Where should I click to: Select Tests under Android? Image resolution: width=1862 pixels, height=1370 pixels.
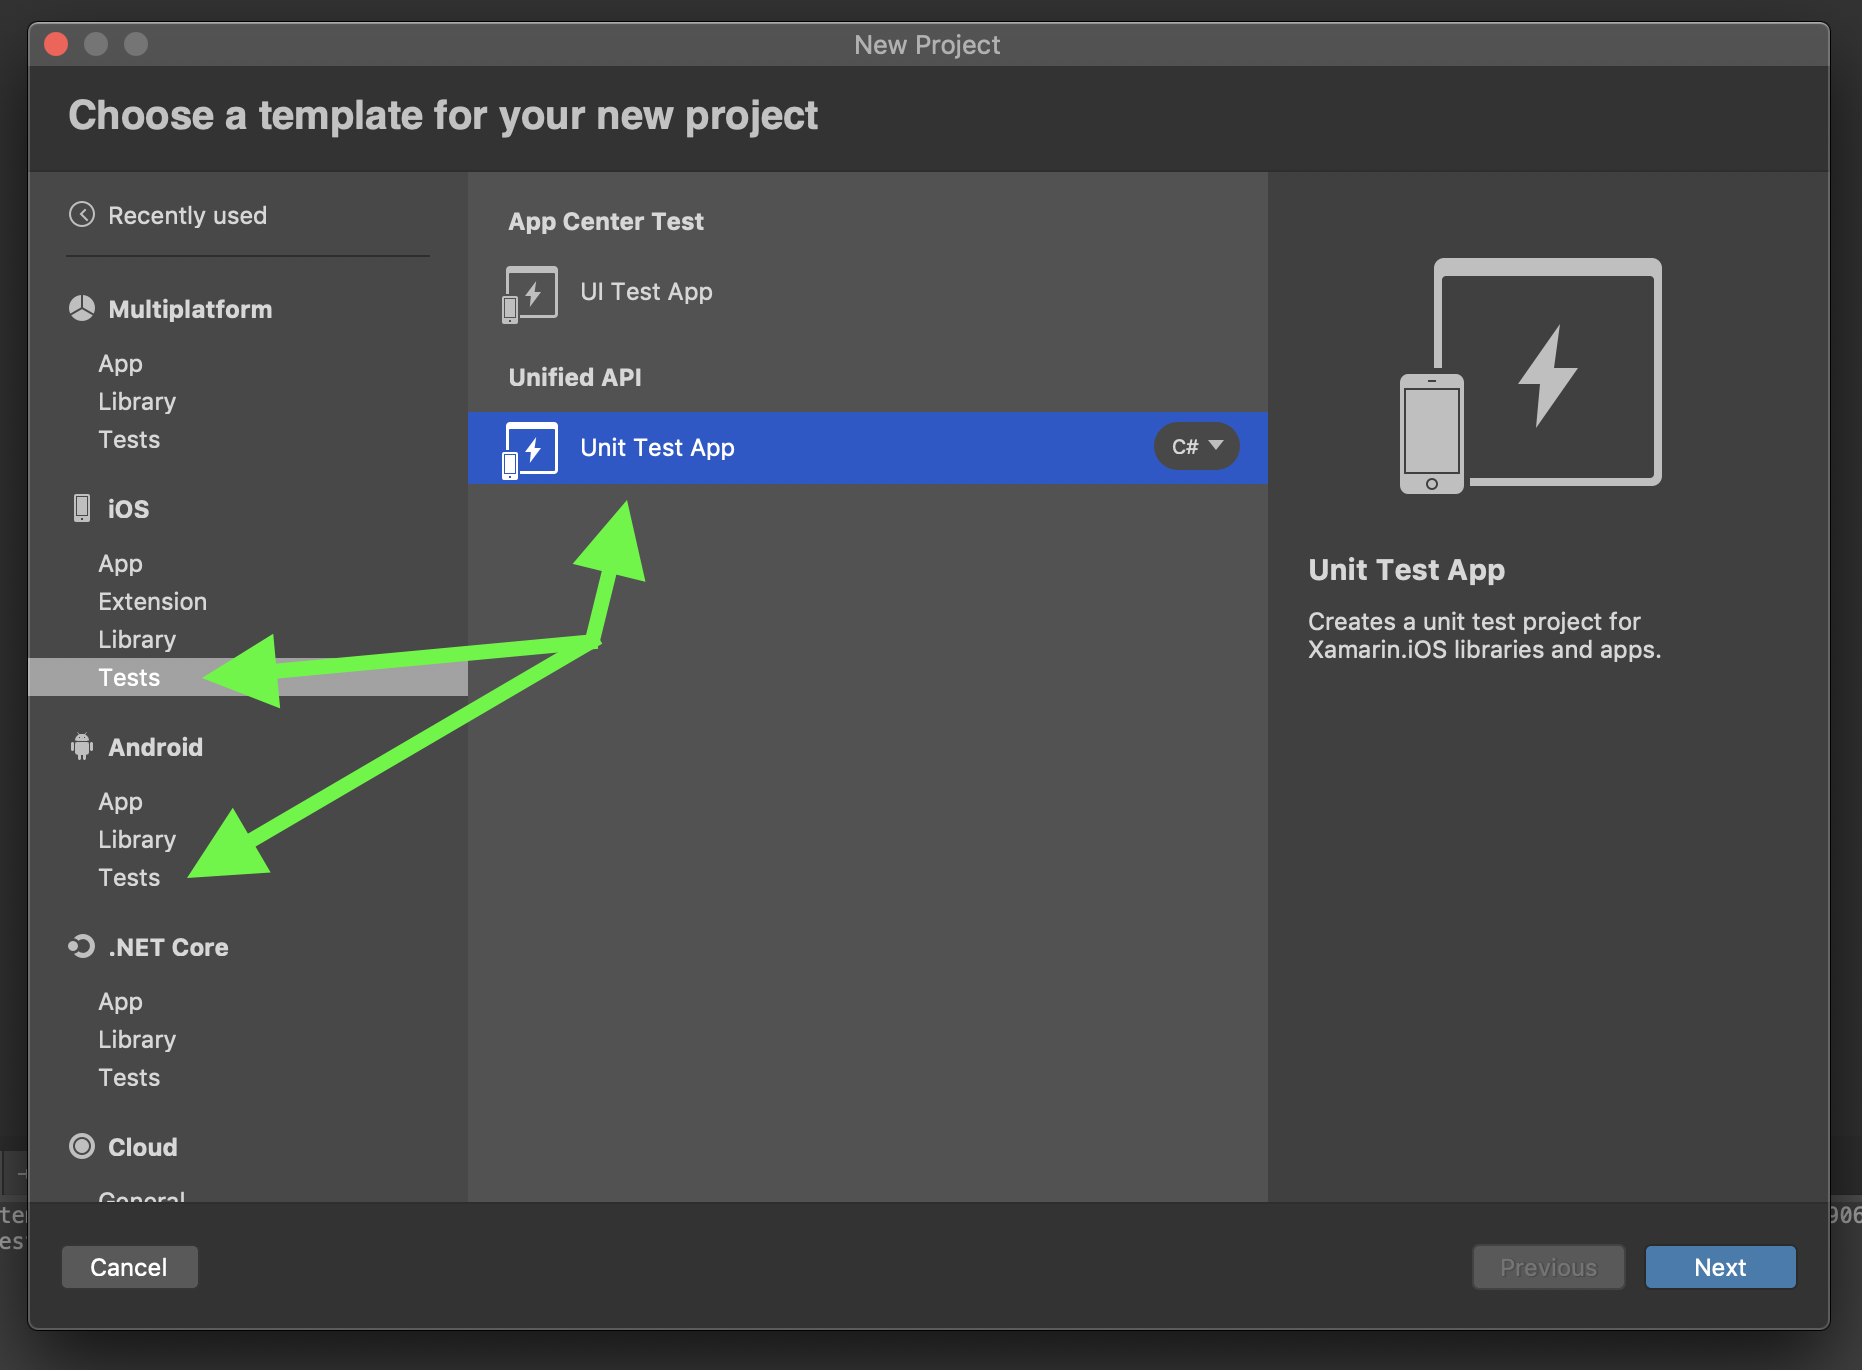129,877
